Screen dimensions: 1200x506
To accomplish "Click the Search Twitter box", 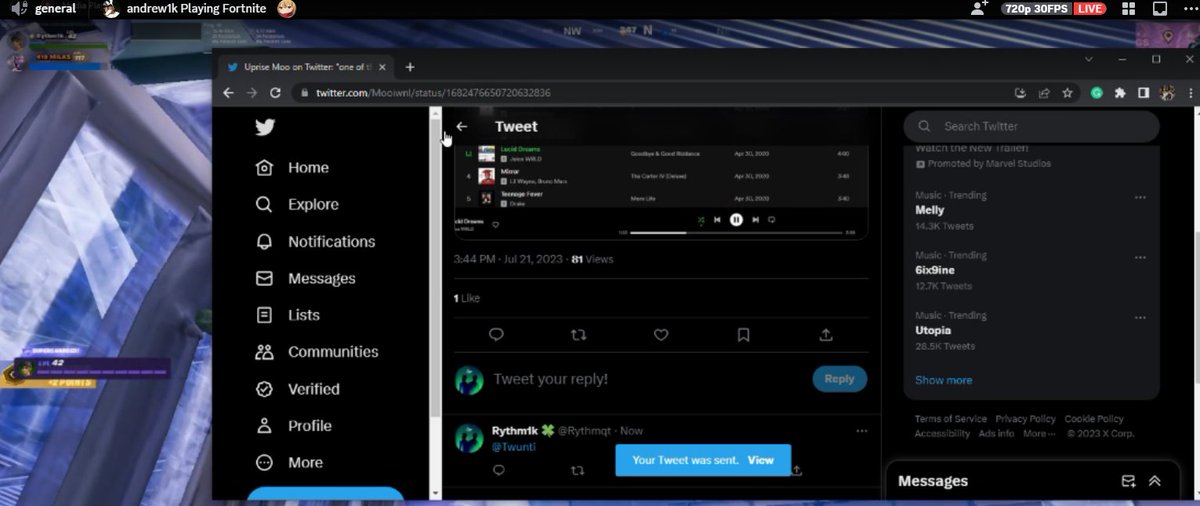I will click(x=1031, y=126).
